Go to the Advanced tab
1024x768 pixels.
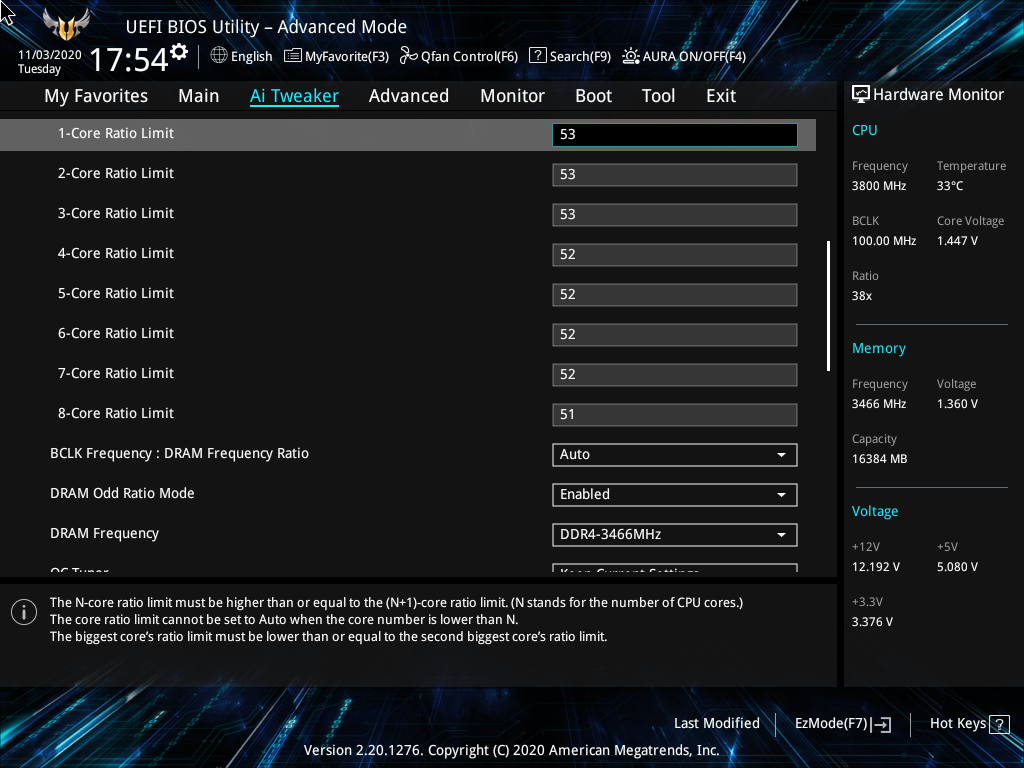409,96
